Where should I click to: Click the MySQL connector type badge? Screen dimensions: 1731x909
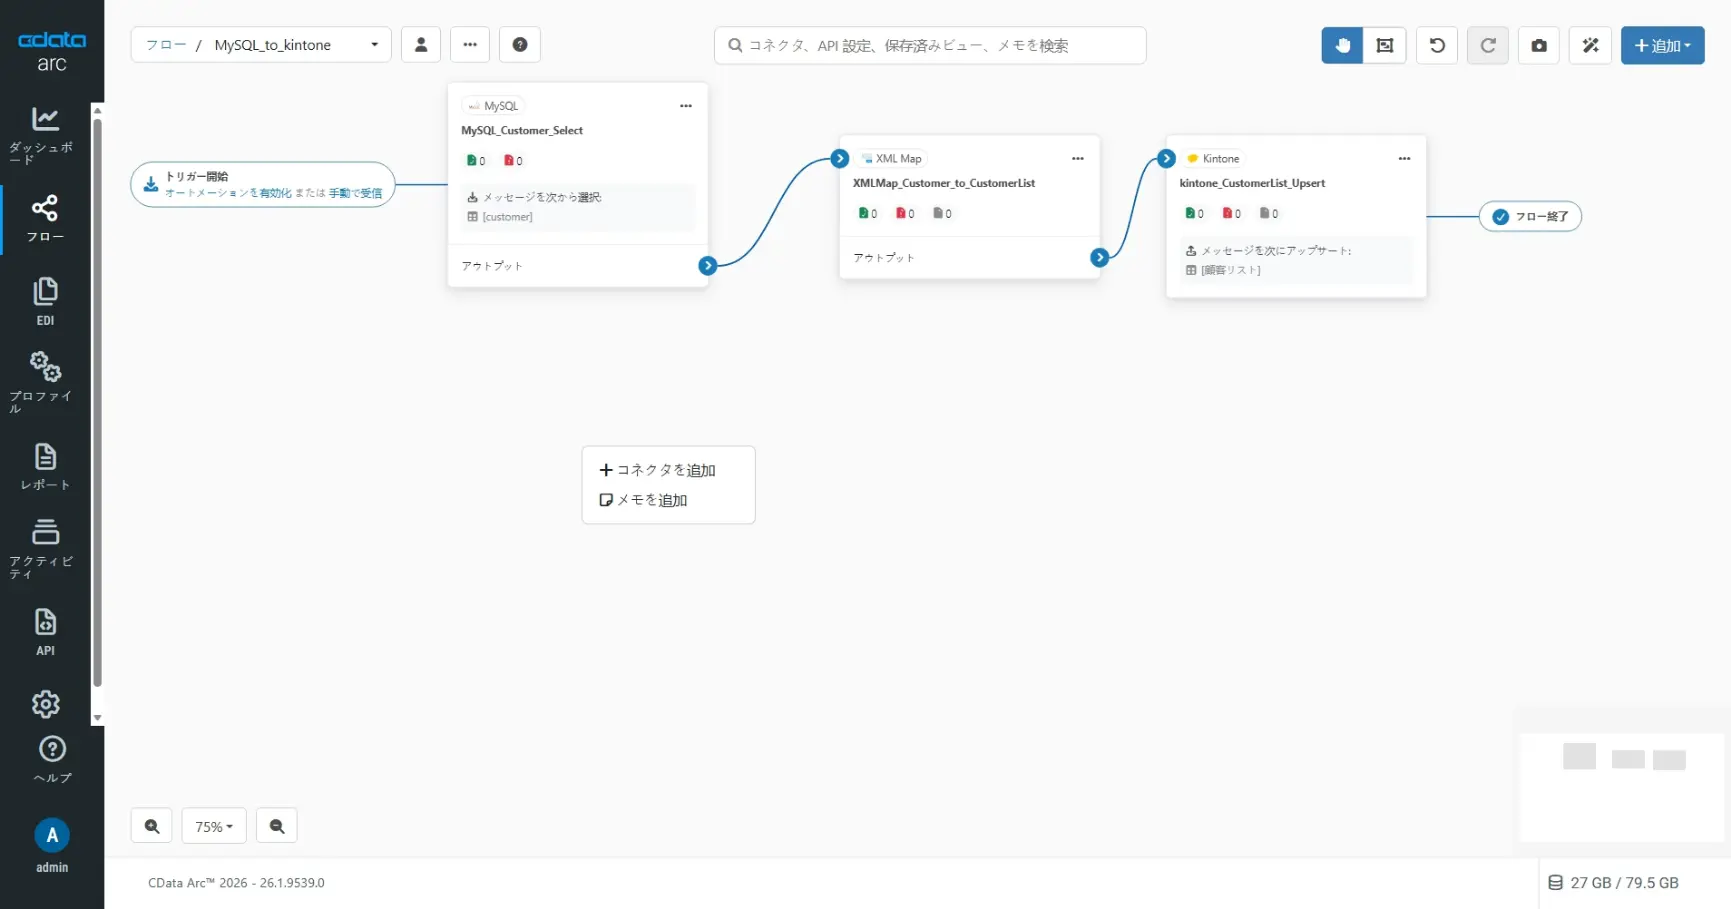click(x=494, y=106)
